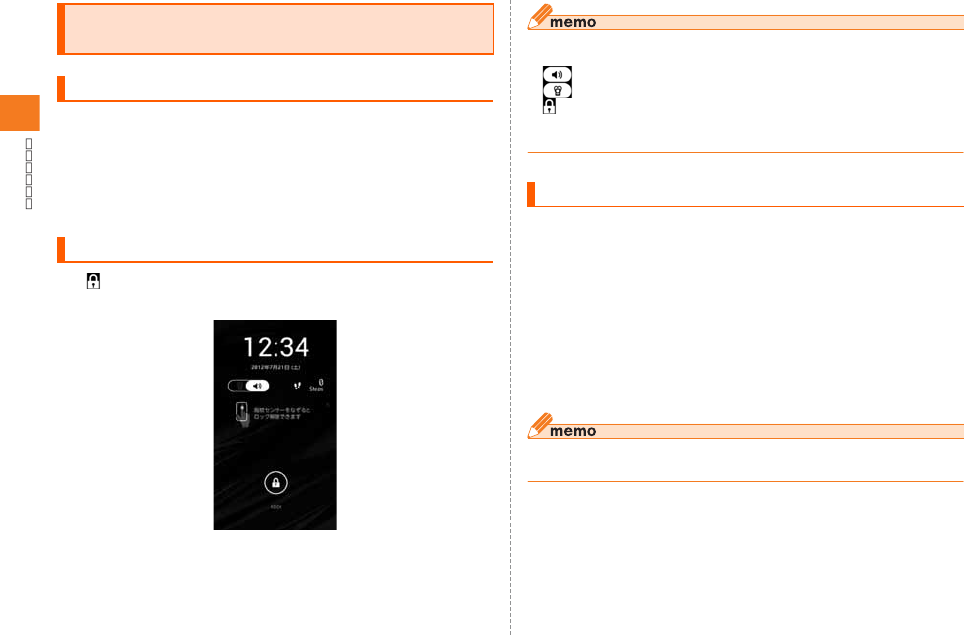Screen dimensions: 964x635
Task: Select the orange chapter tab on left edge
Action: 20,112
